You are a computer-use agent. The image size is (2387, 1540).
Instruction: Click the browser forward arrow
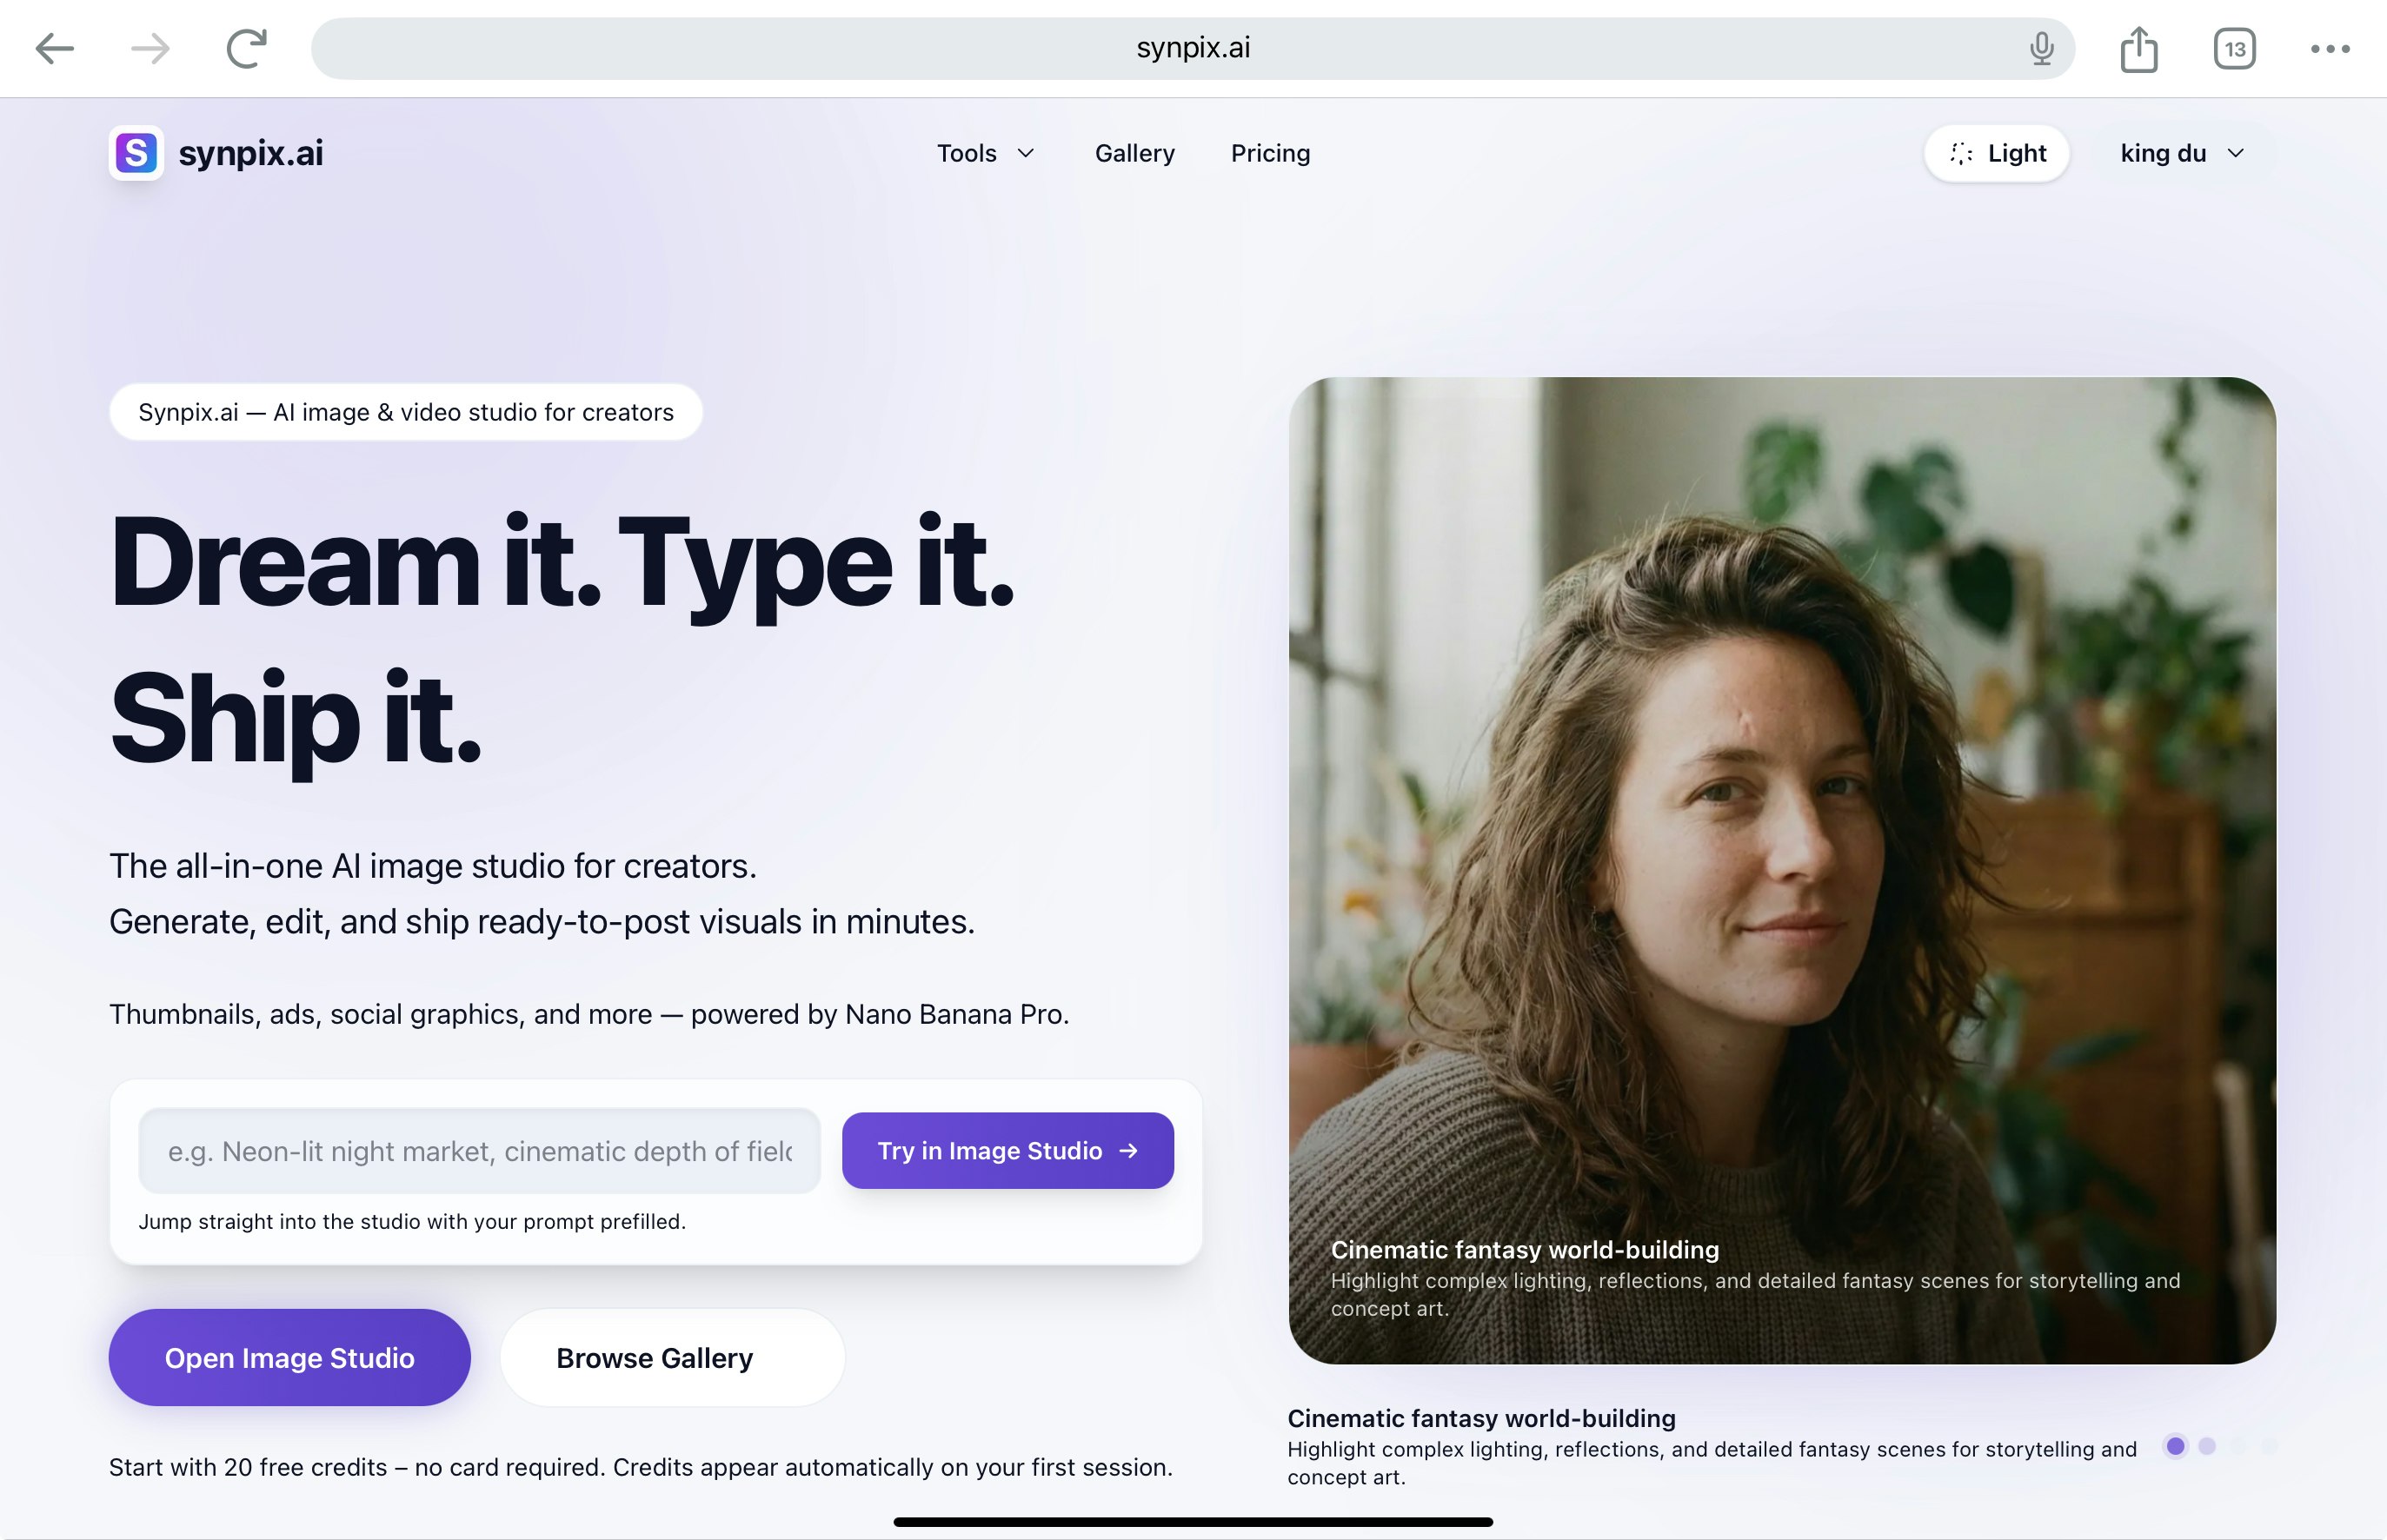[150, 48]
